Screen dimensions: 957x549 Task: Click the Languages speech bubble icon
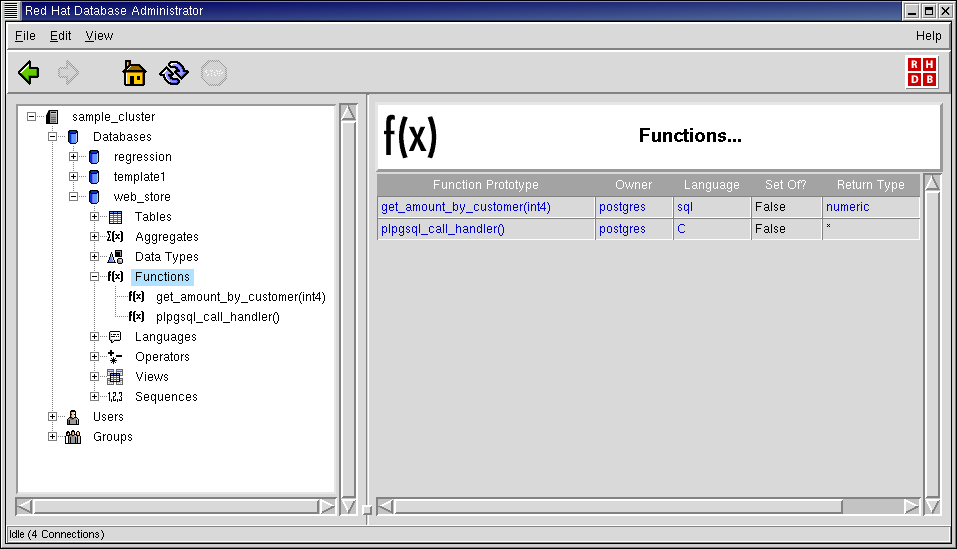coord(115,337)
